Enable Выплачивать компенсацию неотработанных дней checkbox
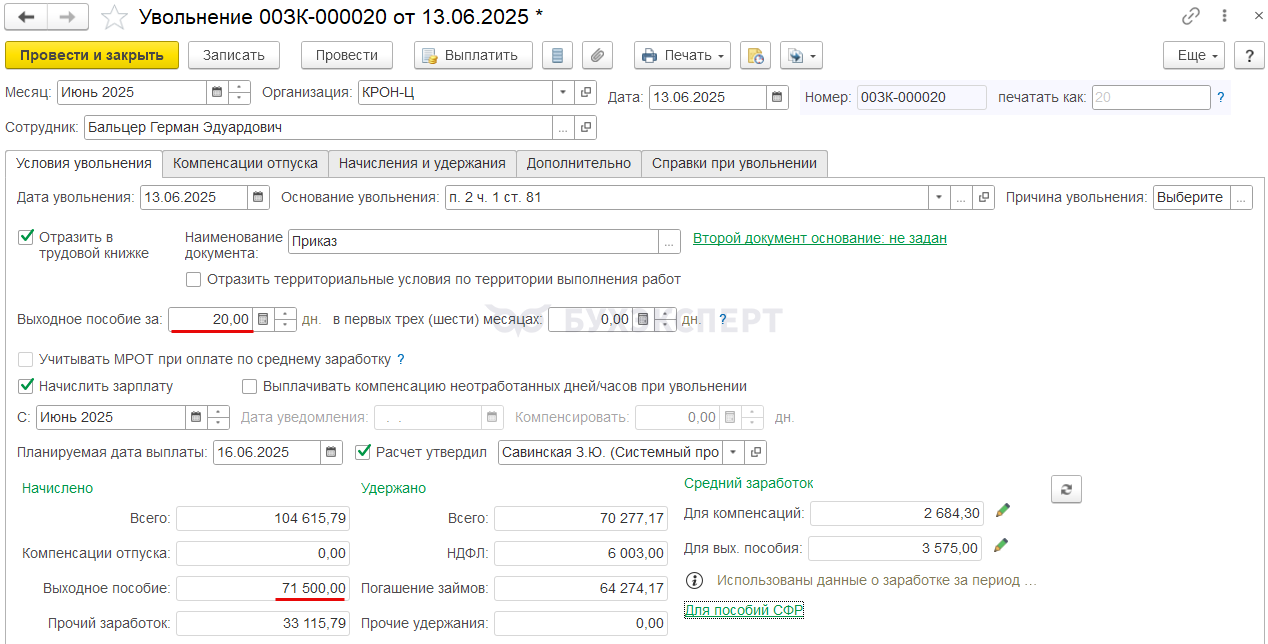 pyautogui.click(x=250, y=386)
